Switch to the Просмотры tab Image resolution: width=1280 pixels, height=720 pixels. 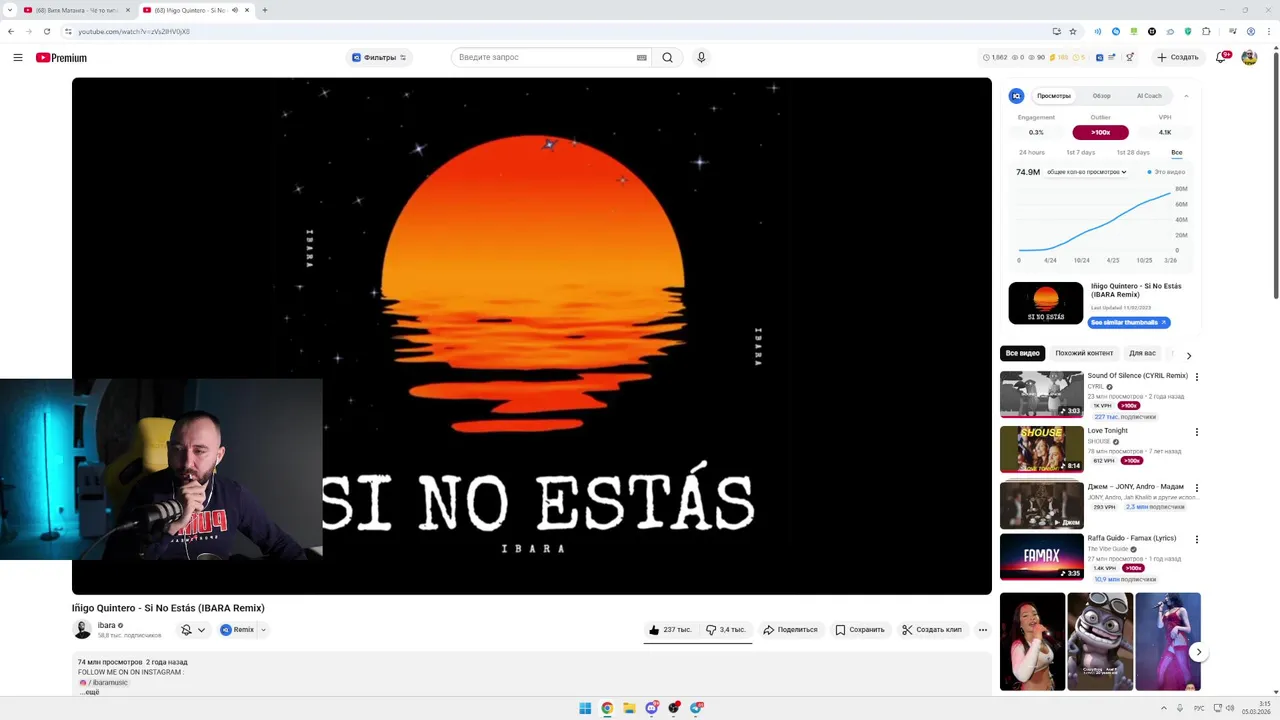pos(1054,96)
